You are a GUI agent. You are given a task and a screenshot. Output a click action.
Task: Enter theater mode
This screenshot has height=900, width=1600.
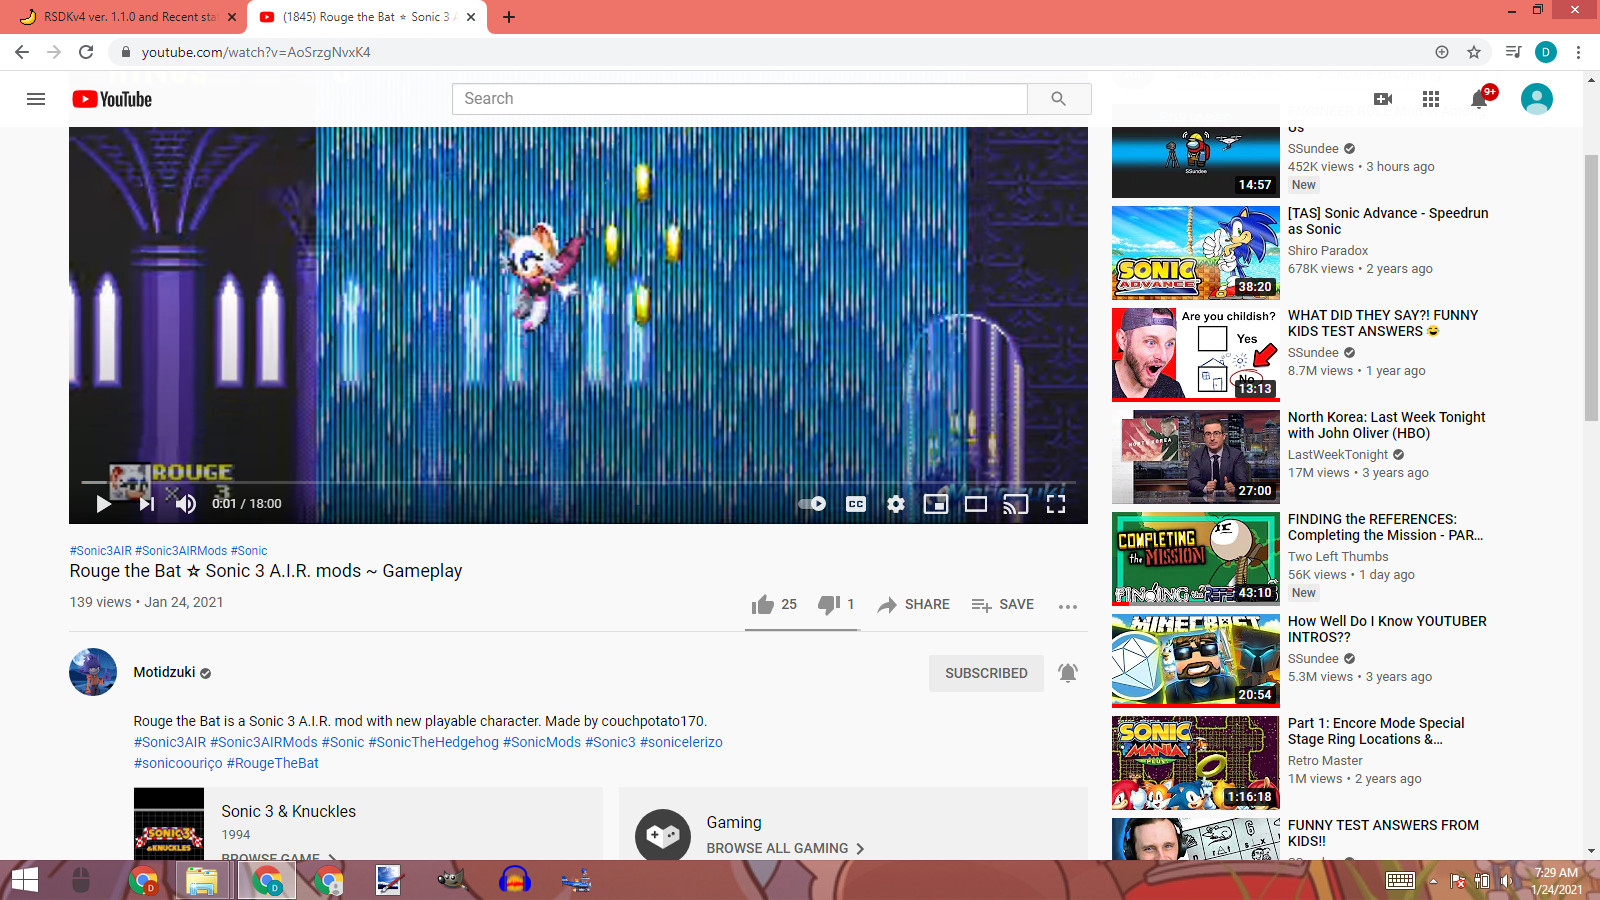(976, 504)
